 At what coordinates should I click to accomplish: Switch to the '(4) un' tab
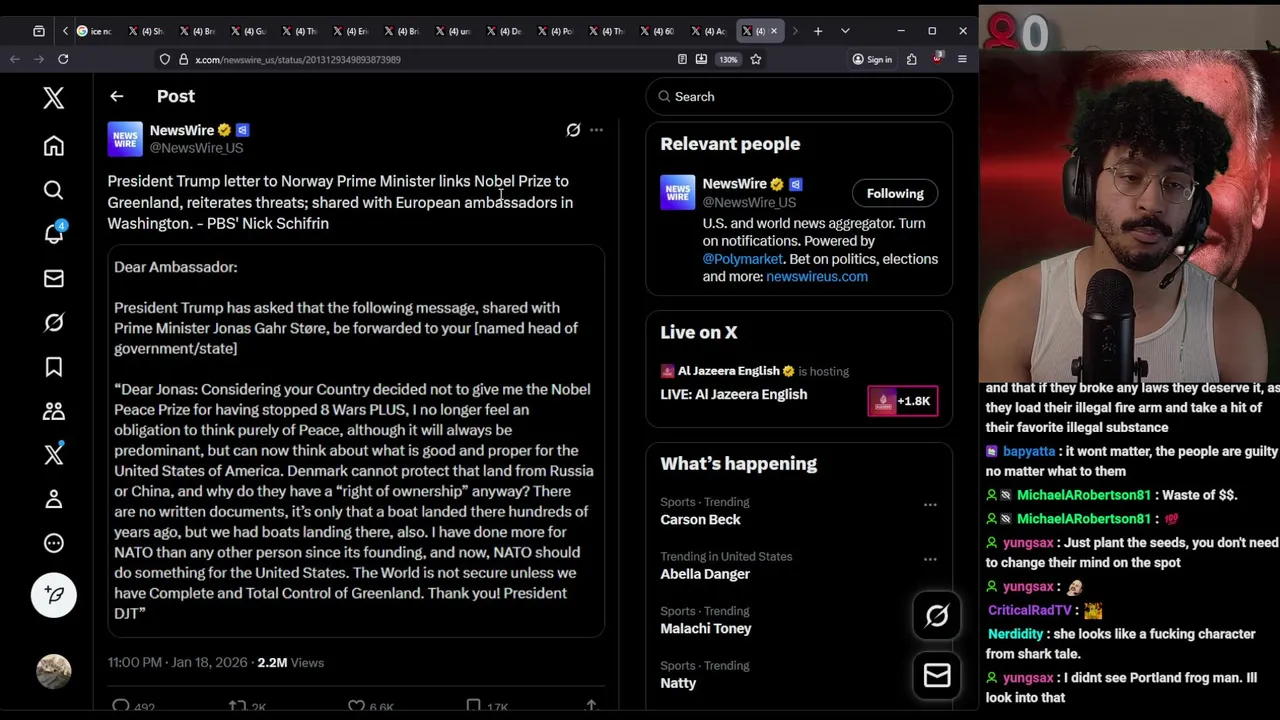[455, 31]
